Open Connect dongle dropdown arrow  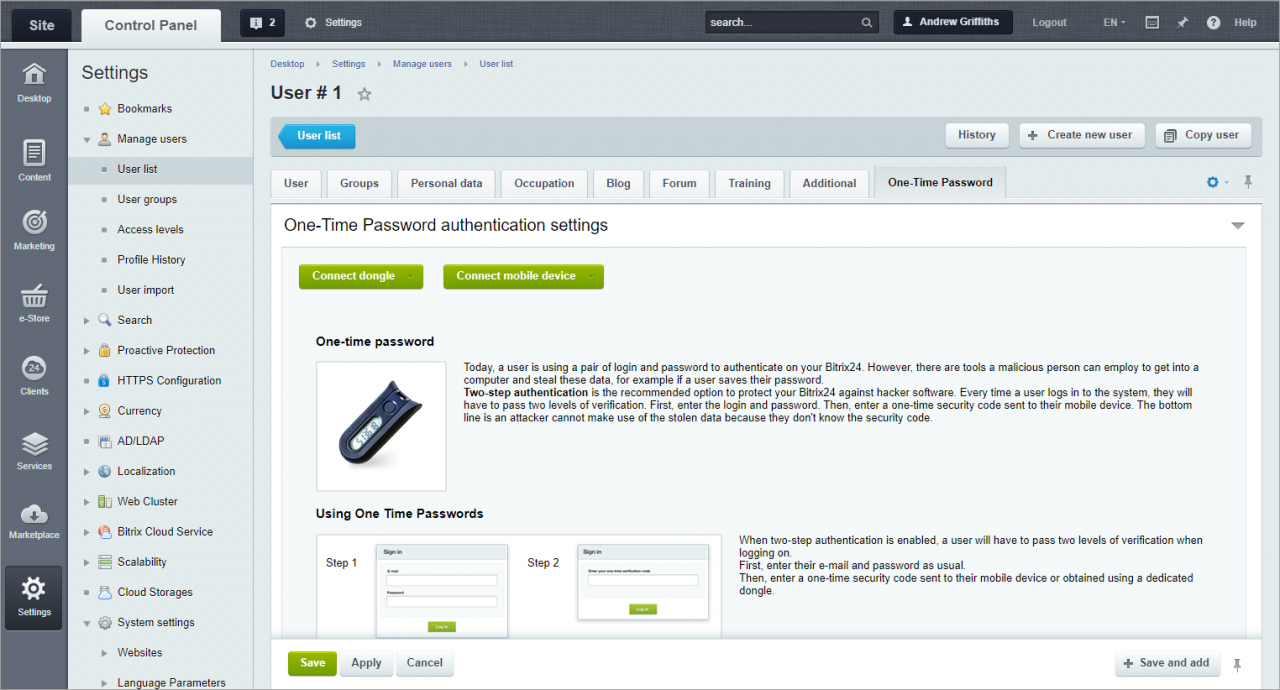(x=412, y=276)
